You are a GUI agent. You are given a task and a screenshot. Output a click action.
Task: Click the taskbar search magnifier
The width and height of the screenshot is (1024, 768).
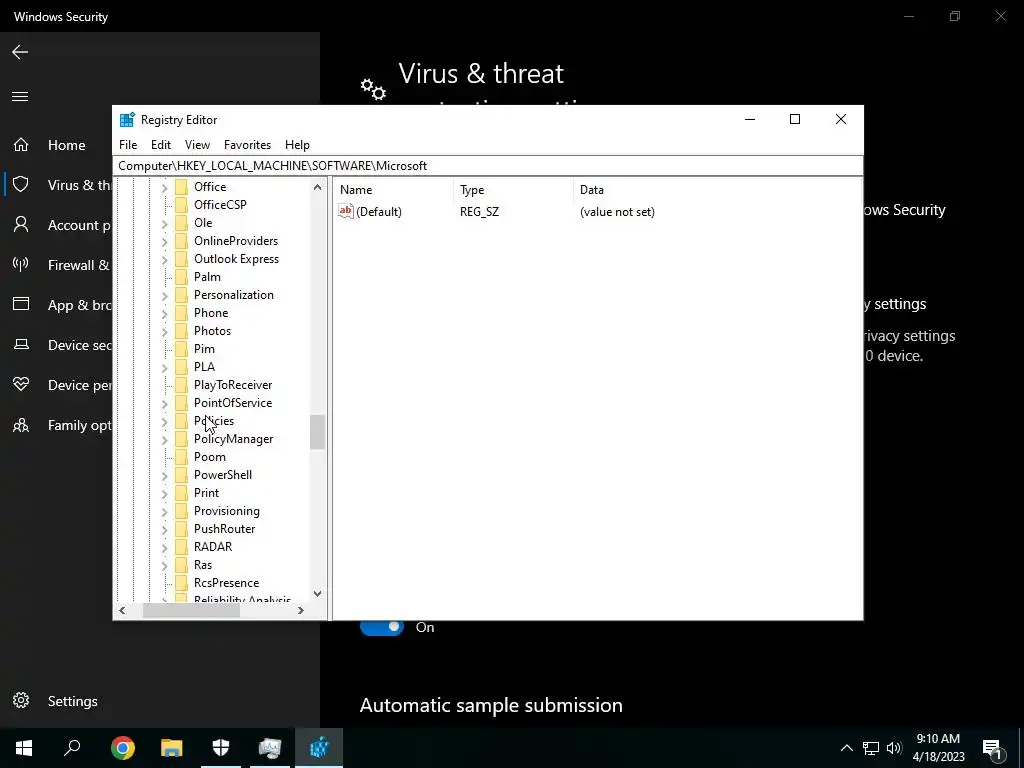coord(72,747)
